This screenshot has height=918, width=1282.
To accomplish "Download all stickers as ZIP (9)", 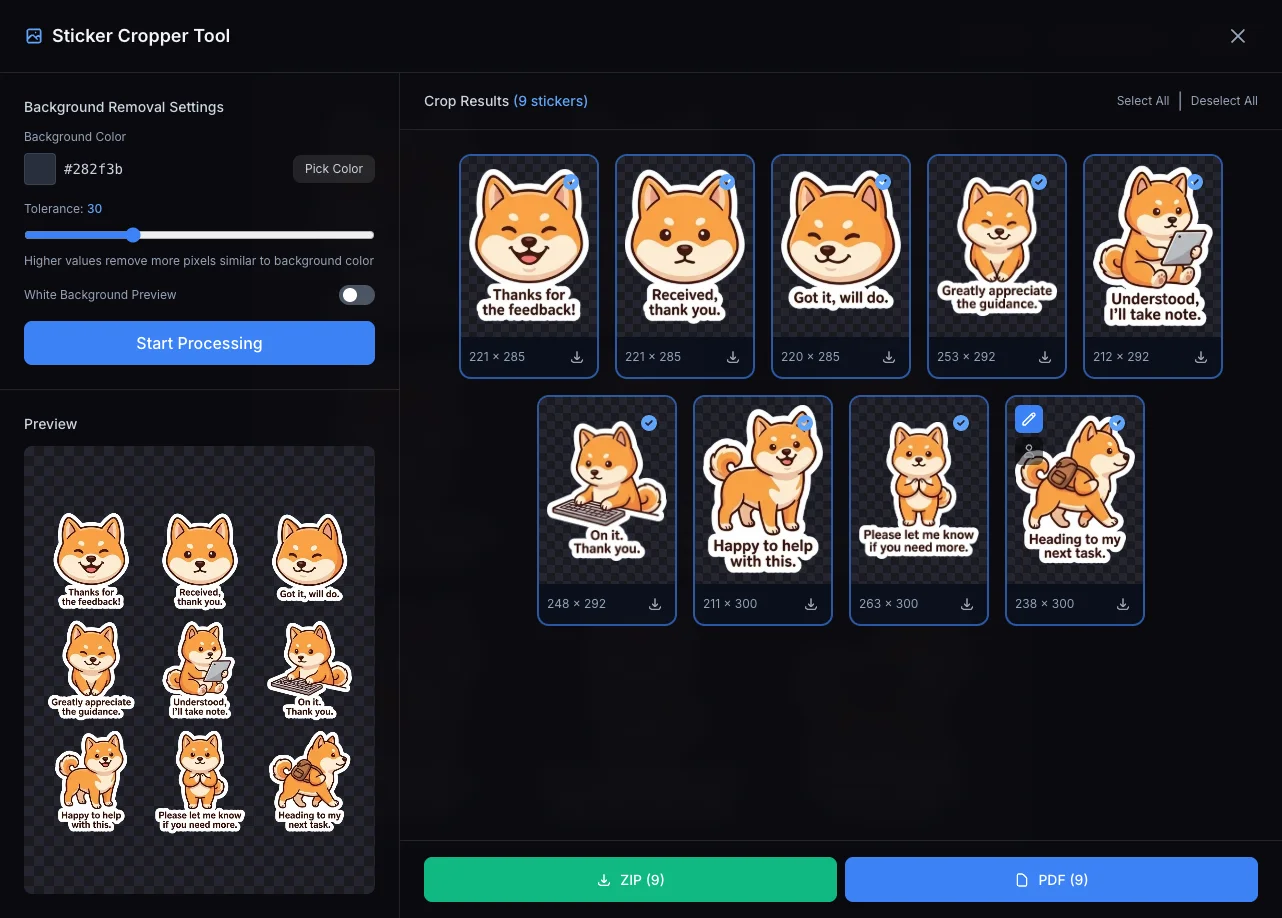I will click(630, 880).
